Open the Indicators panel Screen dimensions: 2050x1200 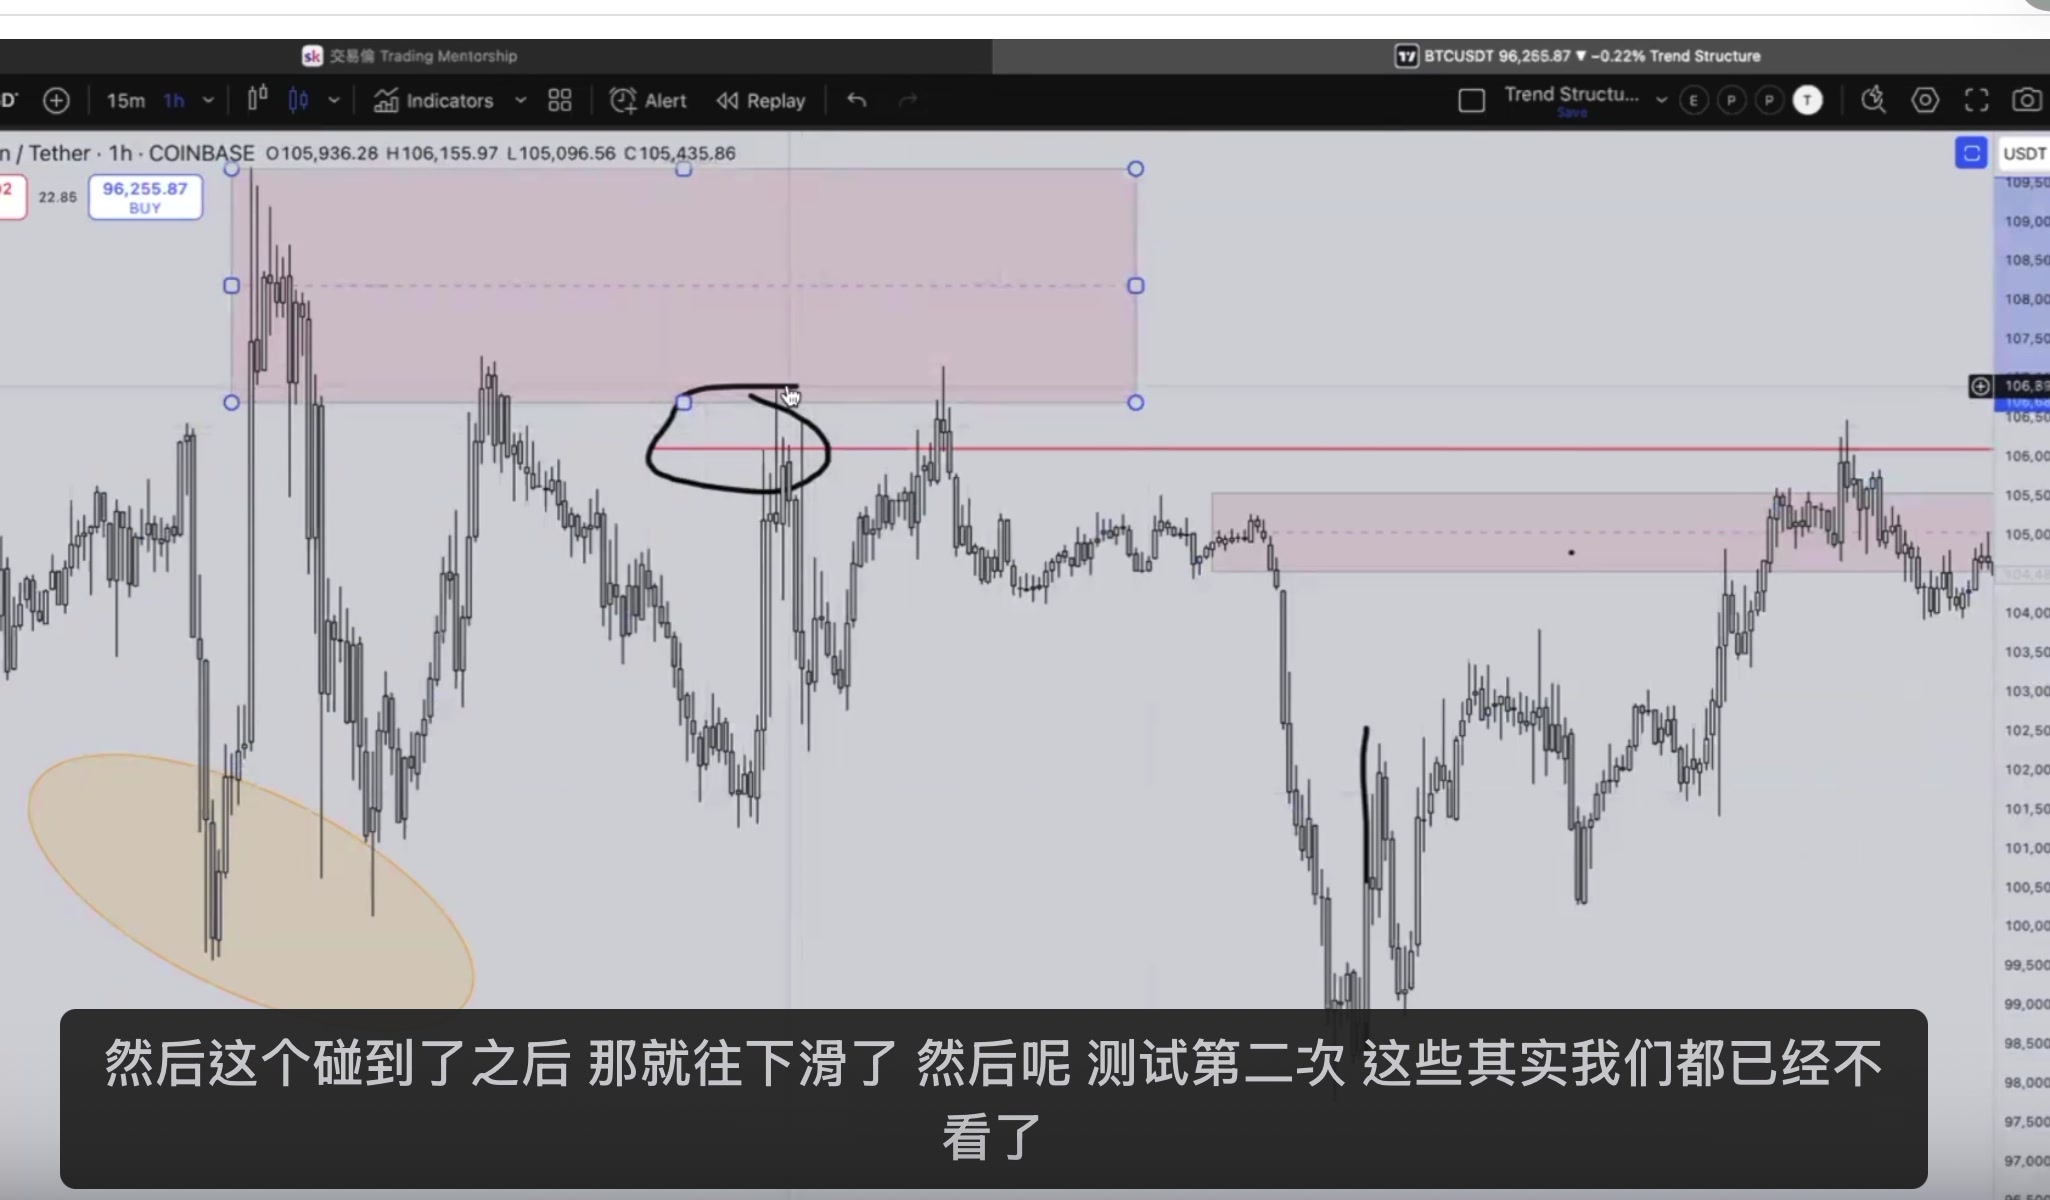[x=449, y=100]
